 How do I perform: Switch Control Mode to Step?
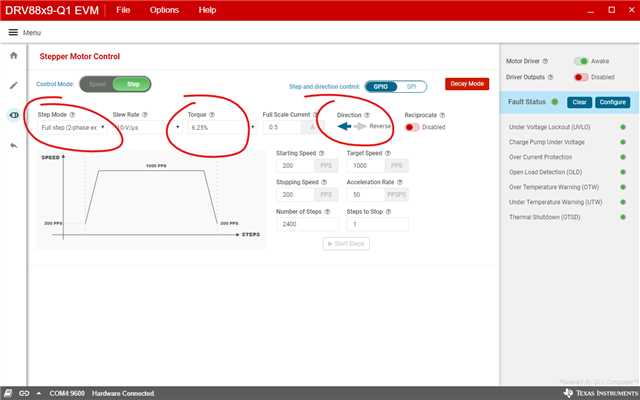(x=133, y=84)
